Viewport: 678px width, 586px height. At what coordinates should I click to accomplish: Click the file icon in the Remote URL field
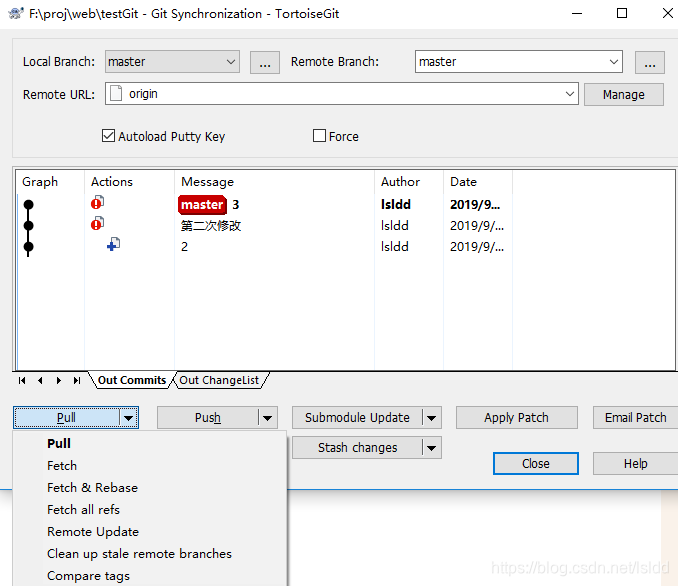(x=116, y=93)
